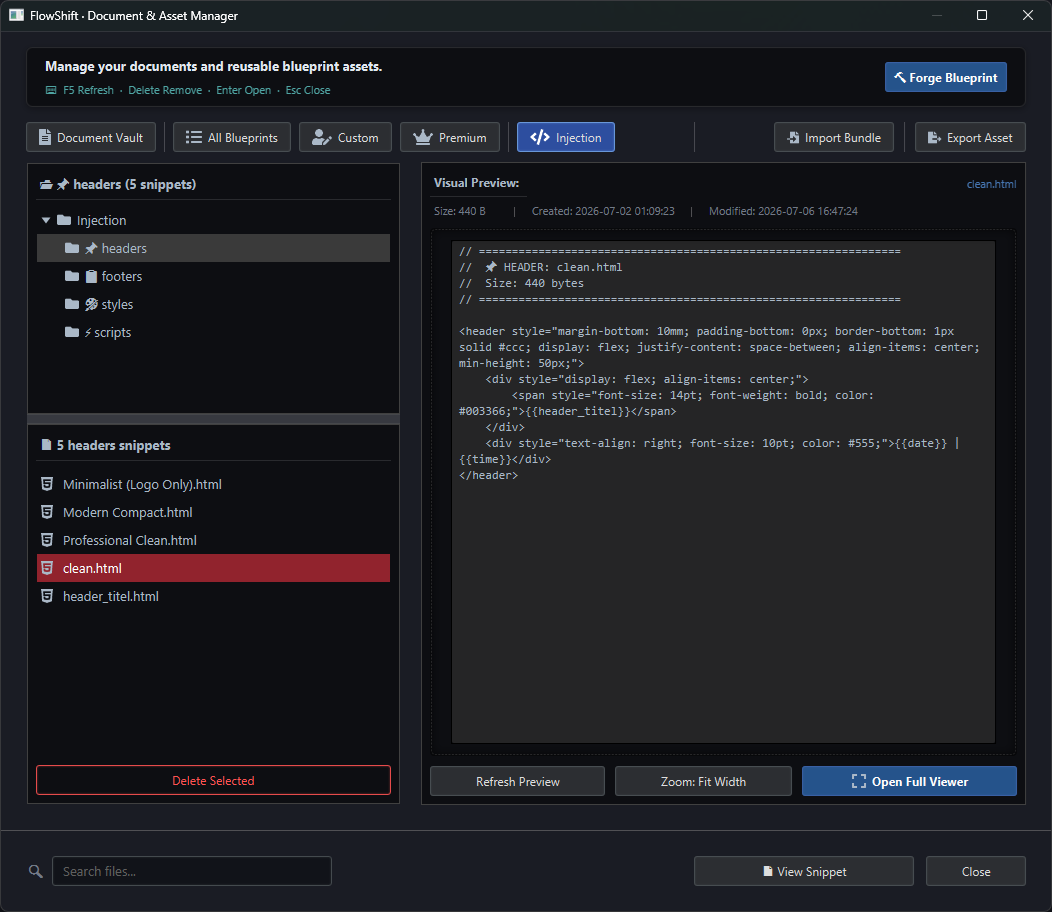Screen dimensions: 1052x912
Task: Maximize the FlowShift window
Action: coord(982,15)
